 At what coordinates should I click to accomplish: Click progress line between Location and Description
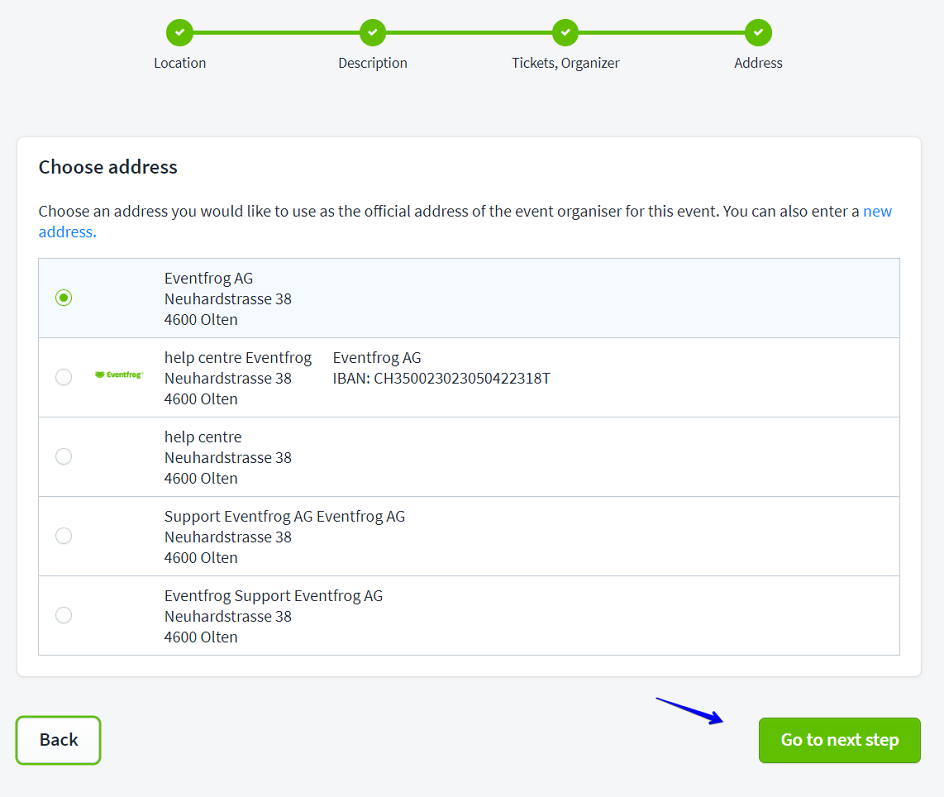coord(276,33)
